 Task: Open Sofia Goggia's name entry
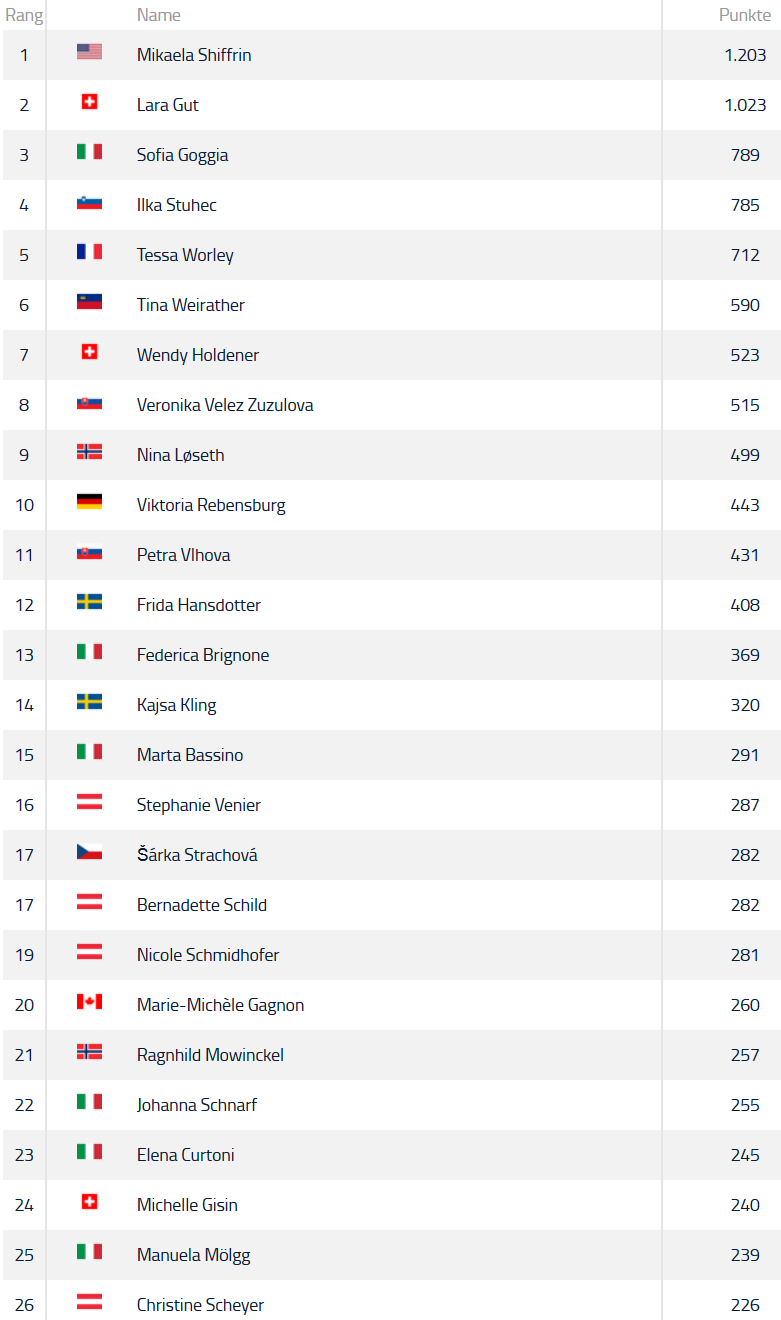[x=182, y=155]
